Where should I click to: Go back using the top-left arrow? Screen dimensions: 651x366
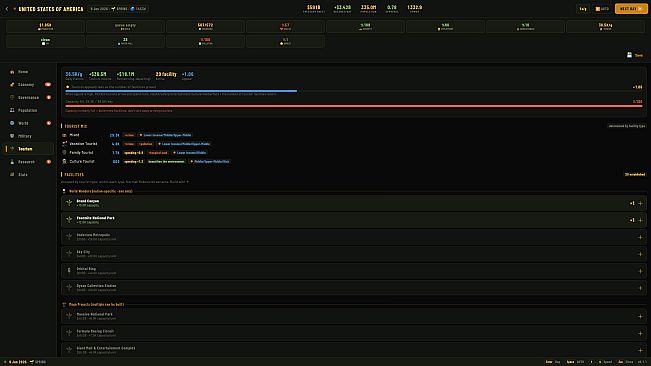pos(7,9)
